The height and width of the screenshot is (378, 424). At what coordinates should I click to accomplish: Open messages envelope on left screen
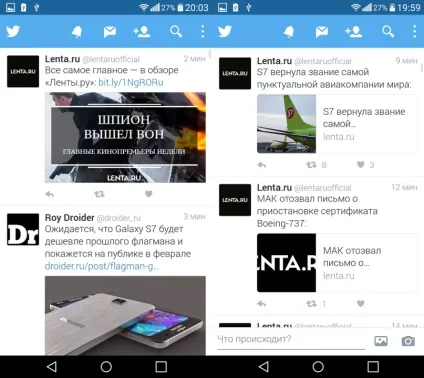coord(110,32)
